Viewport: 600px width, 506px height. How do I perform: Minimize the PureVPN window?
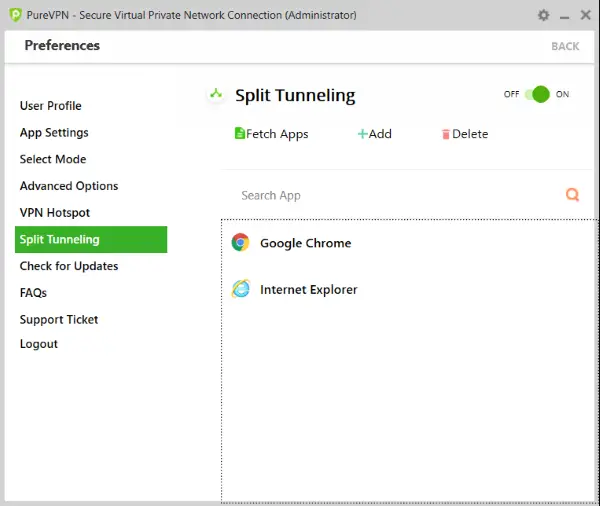point(564,16)
